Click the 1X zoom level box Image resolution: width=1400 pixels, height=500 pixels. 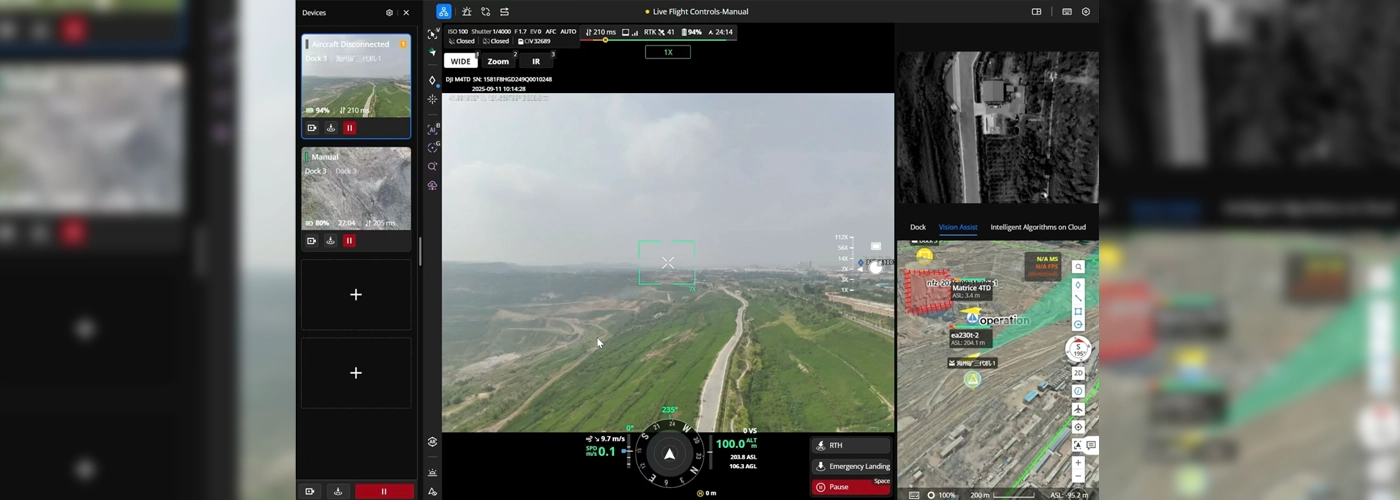point(668,52)
